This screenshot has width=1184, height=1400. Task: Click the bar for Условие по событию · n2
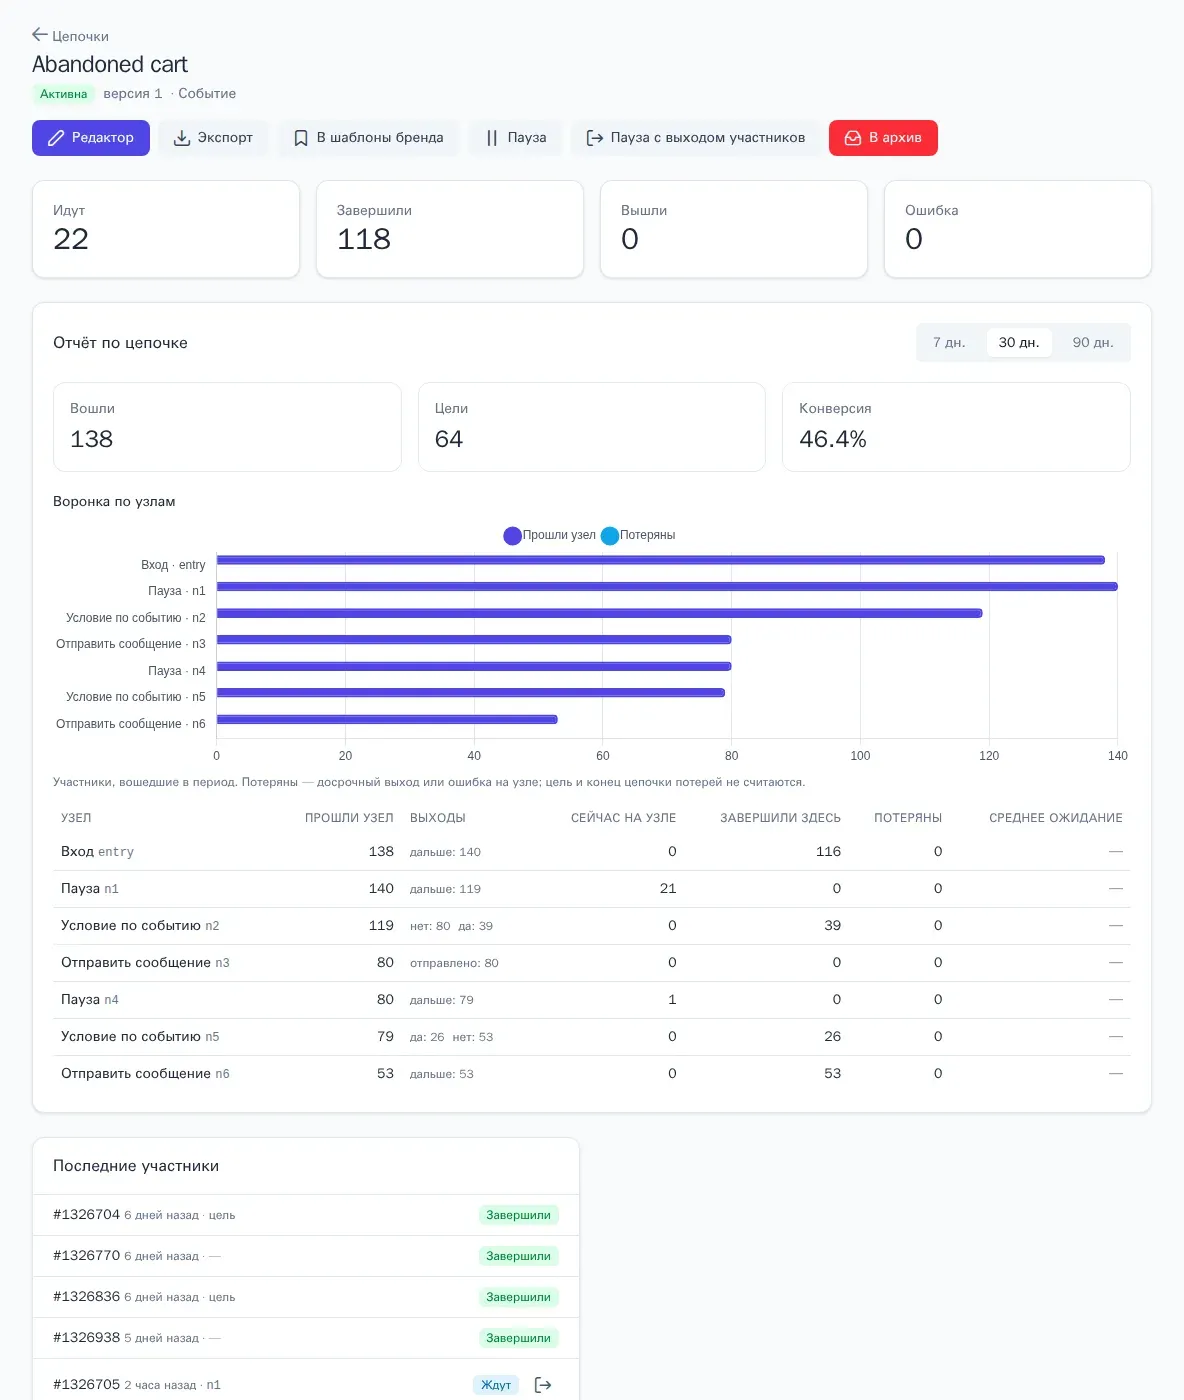[x=600, y=613]
